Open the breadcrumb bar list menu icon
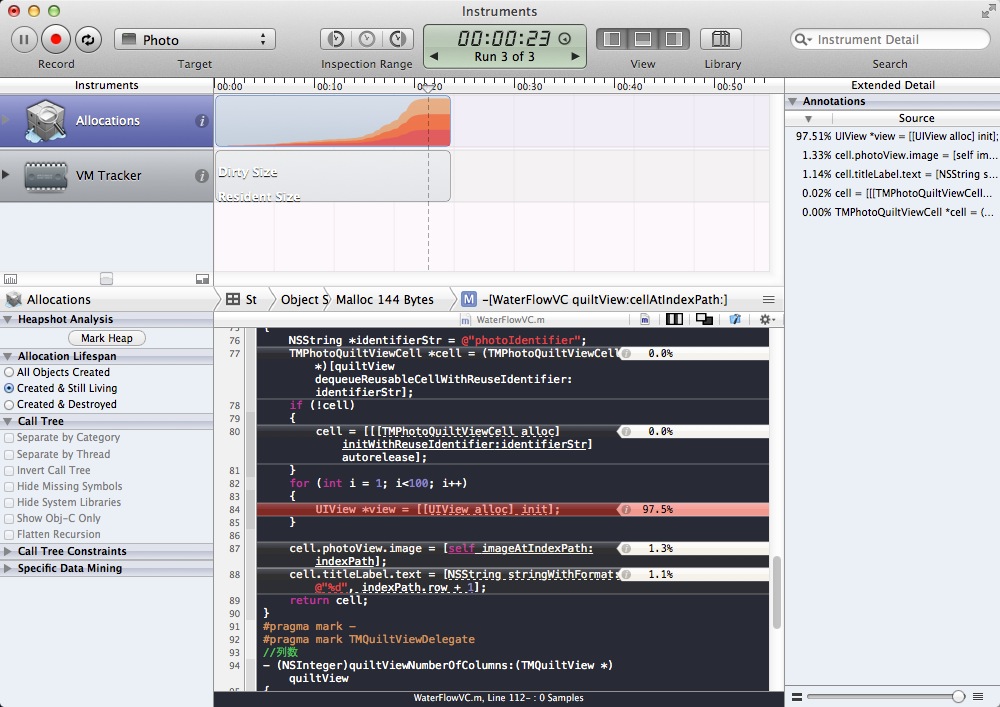This screenshot has height=707, width=1000. (x=768, y=300)
